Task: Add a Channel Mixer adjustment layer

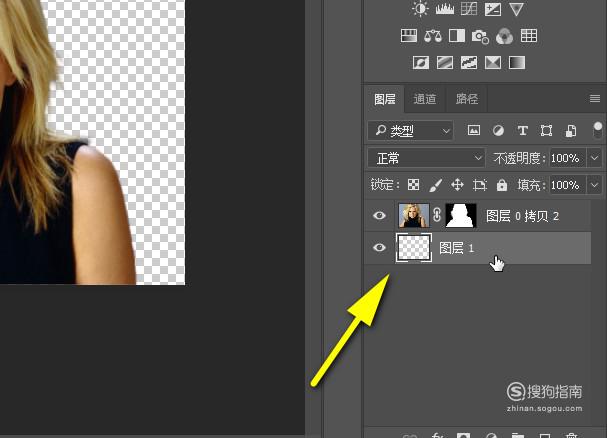Action: (x=504, y=36)
